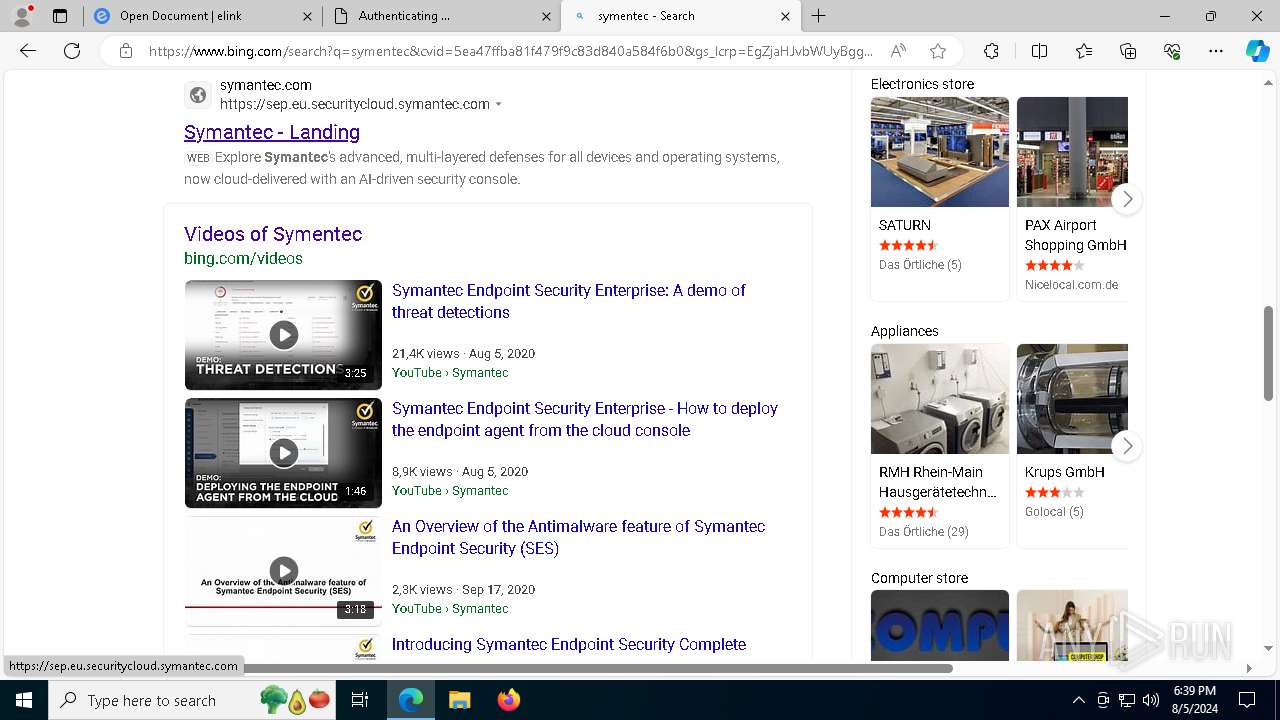Open 'Videos of Symentec' heading link
The image size is (1280, 720).
point(273,234)
